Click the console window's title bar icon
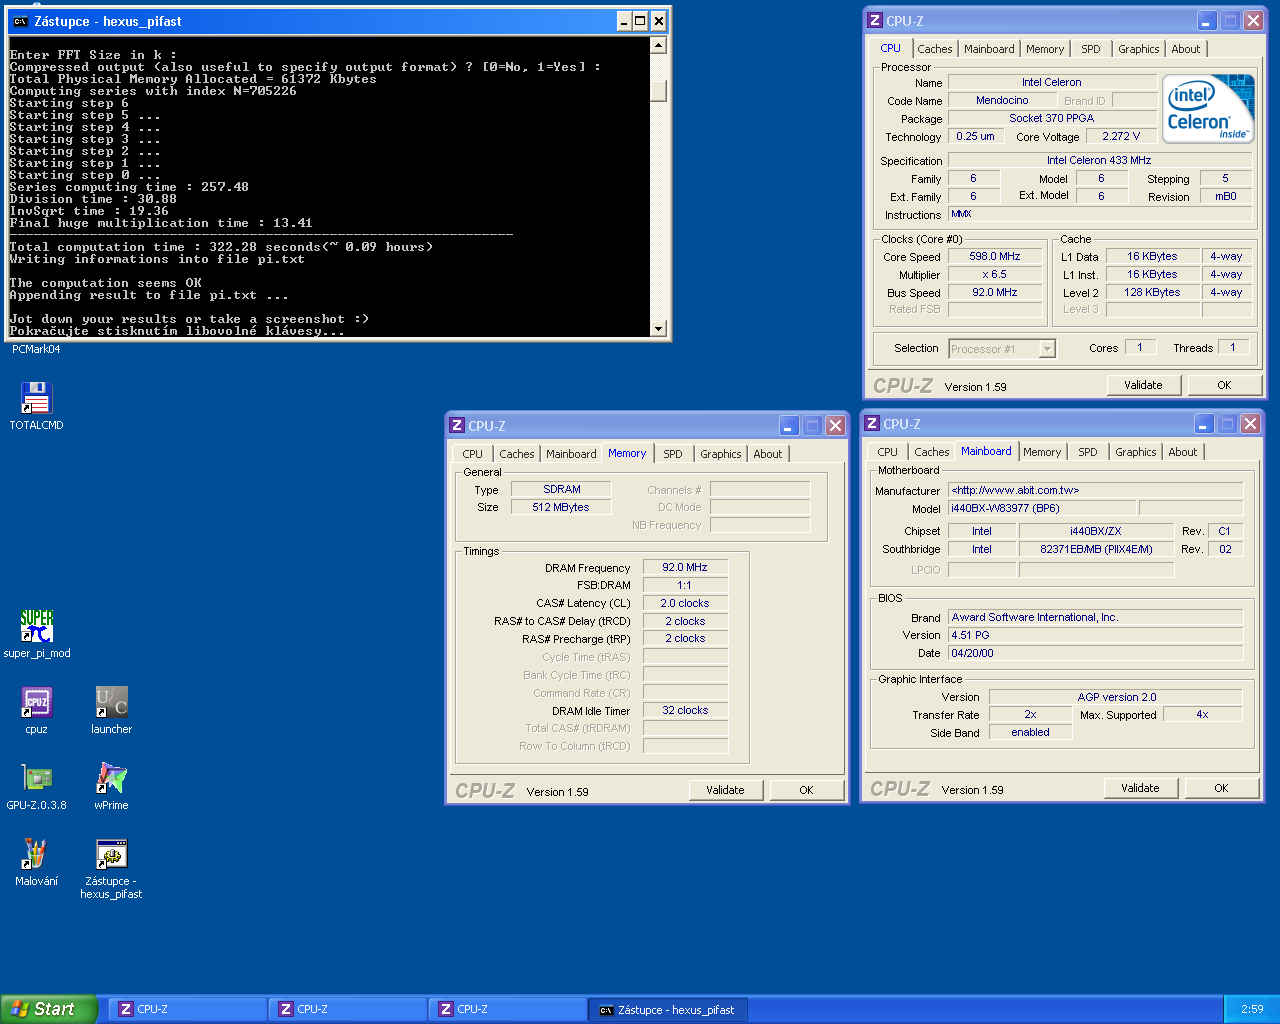Screen dimensions: 1280x1024 coord(19,21)
